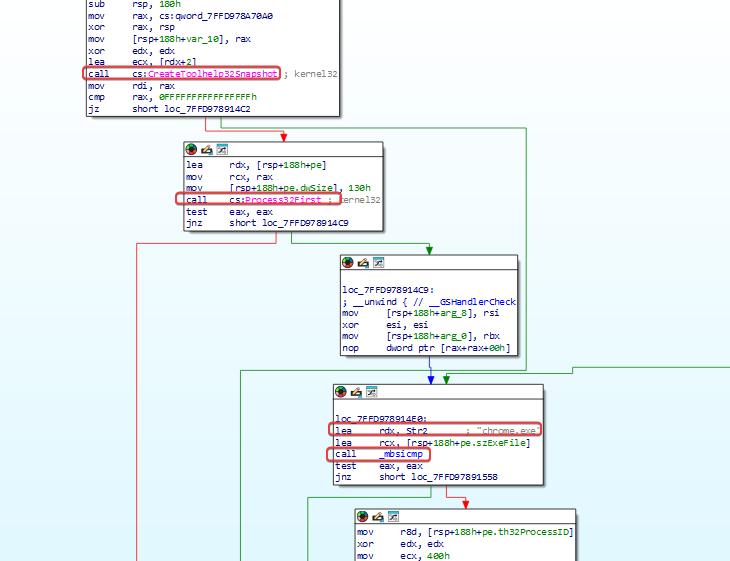730x561 pixels.
Task: Click edit-comment pencil icon in Process32First block
Action: click(207, 149)
